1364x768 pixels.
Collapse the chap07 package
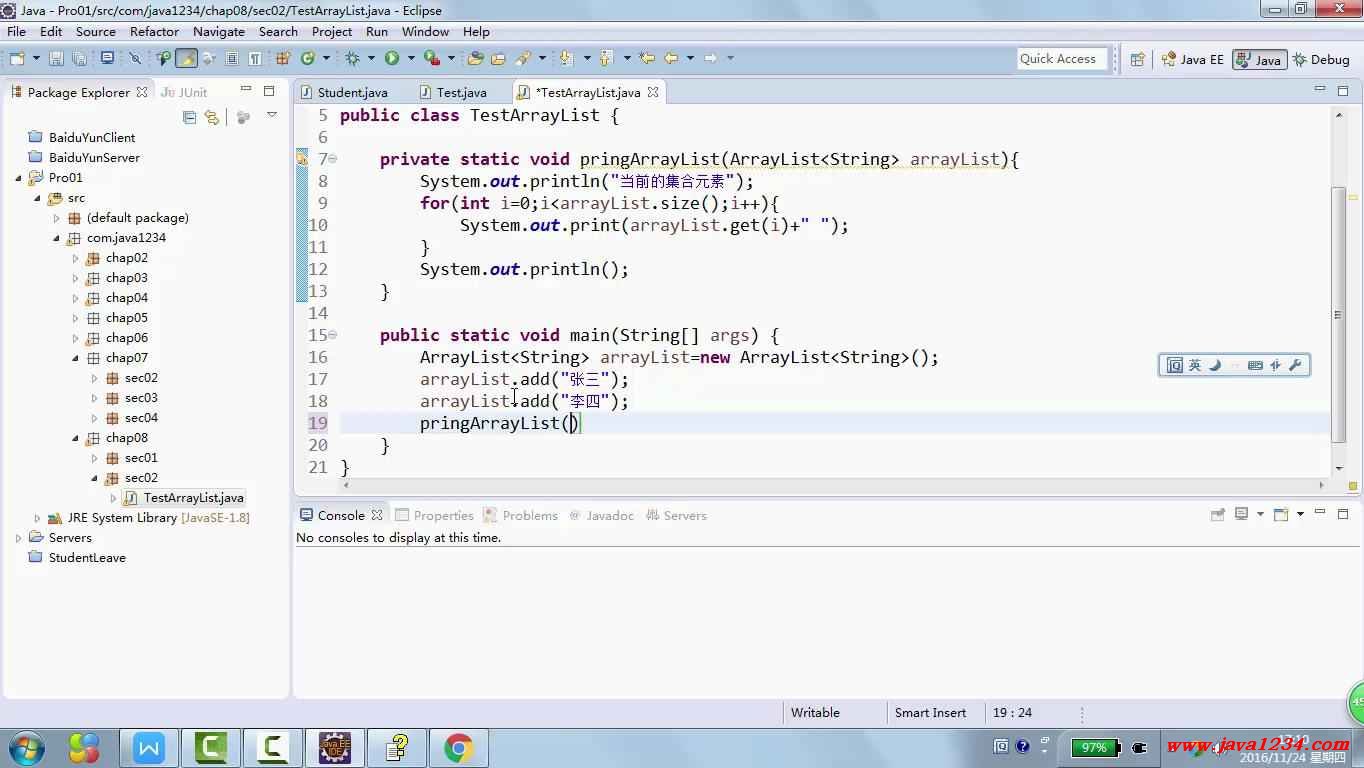pos(75,358)
